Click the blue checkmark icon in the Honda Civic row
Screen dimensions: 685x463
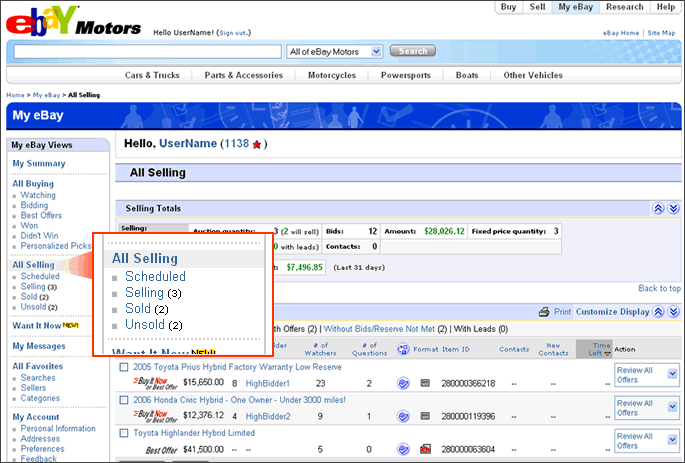tap(402, 415)
